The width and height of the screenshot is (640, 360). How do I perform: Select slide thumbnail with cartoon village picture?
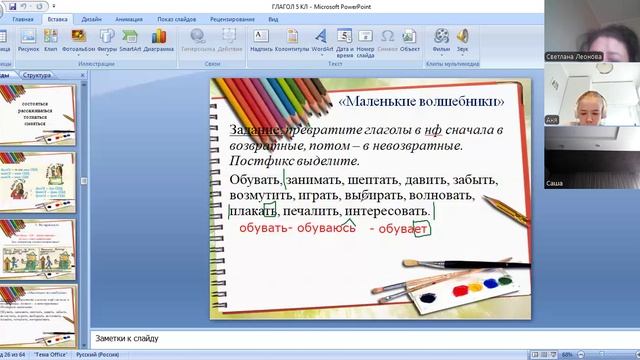click(x=38, y=249)
